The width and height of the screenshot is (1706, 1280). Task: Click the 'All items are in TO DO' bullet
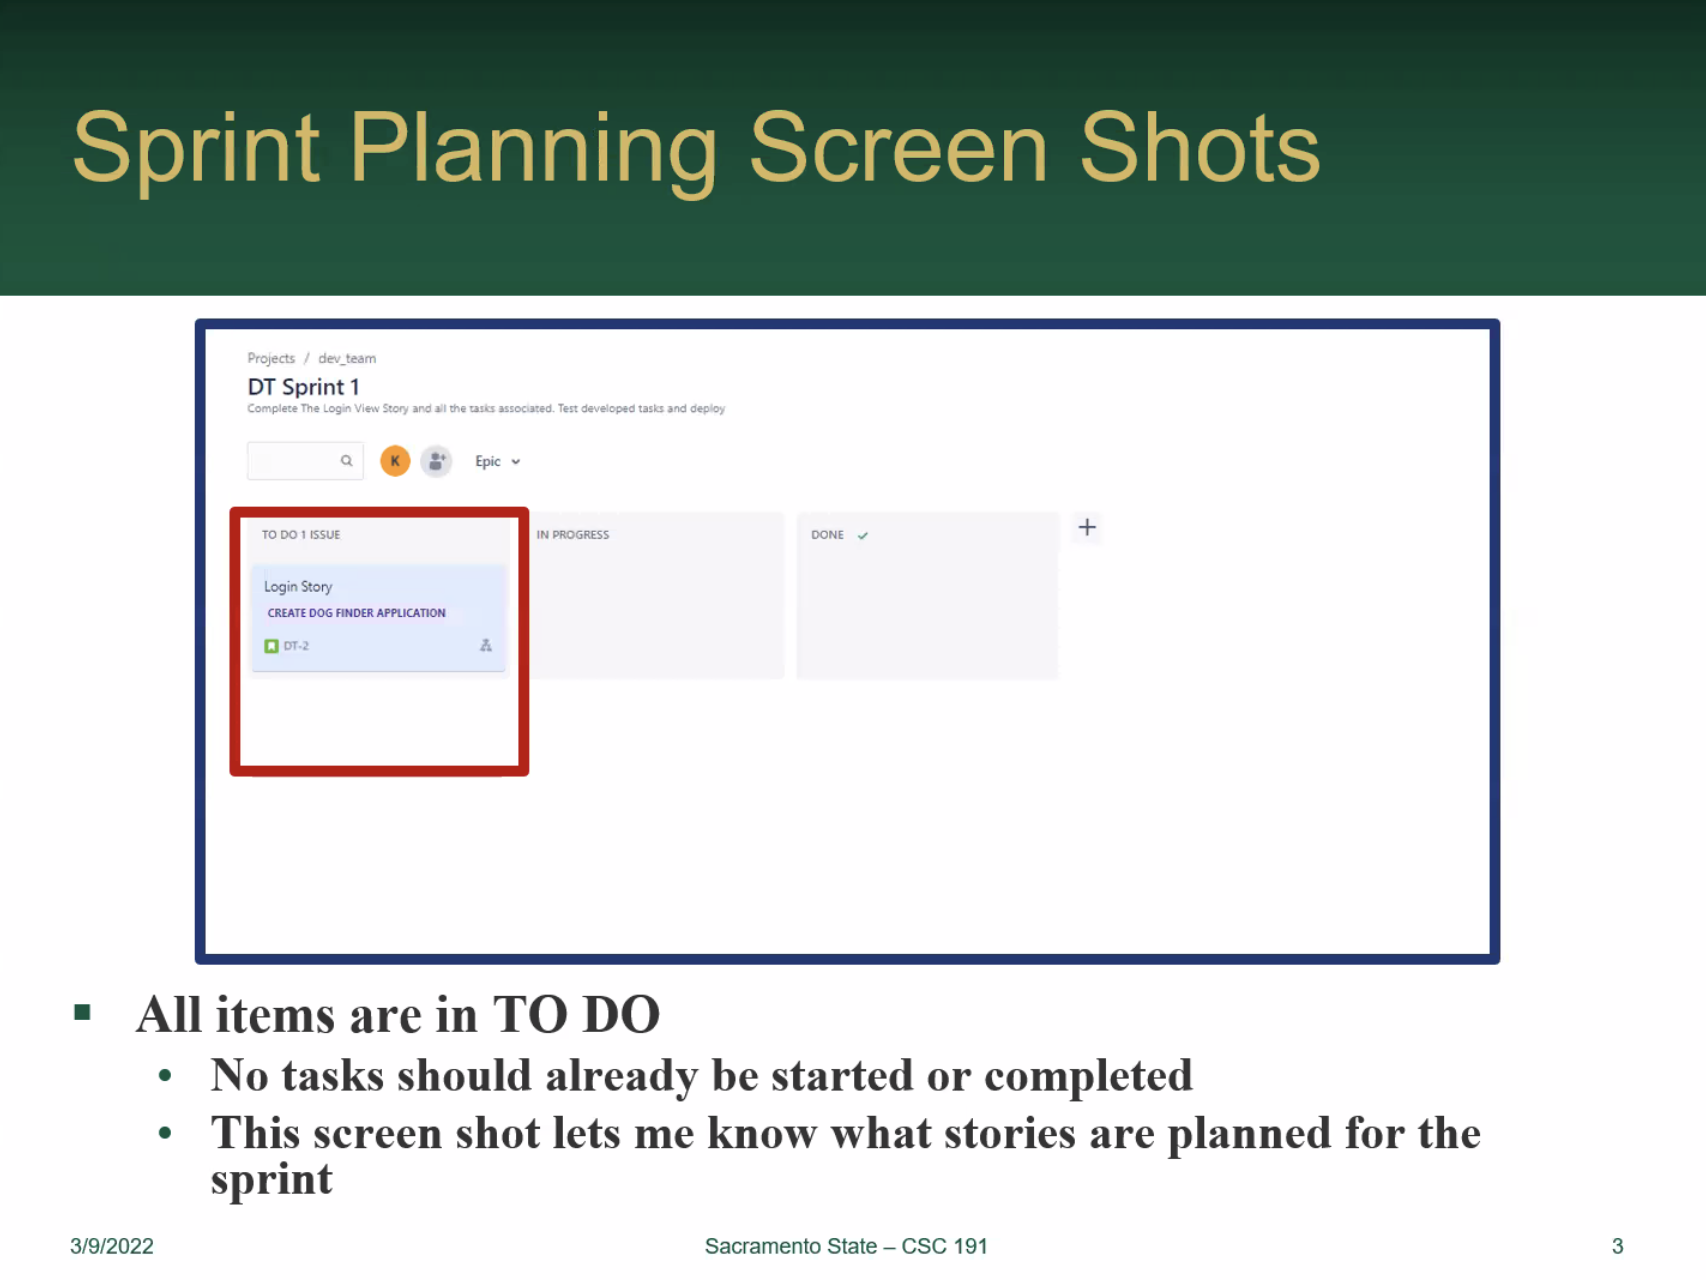tap(398, 1014)
